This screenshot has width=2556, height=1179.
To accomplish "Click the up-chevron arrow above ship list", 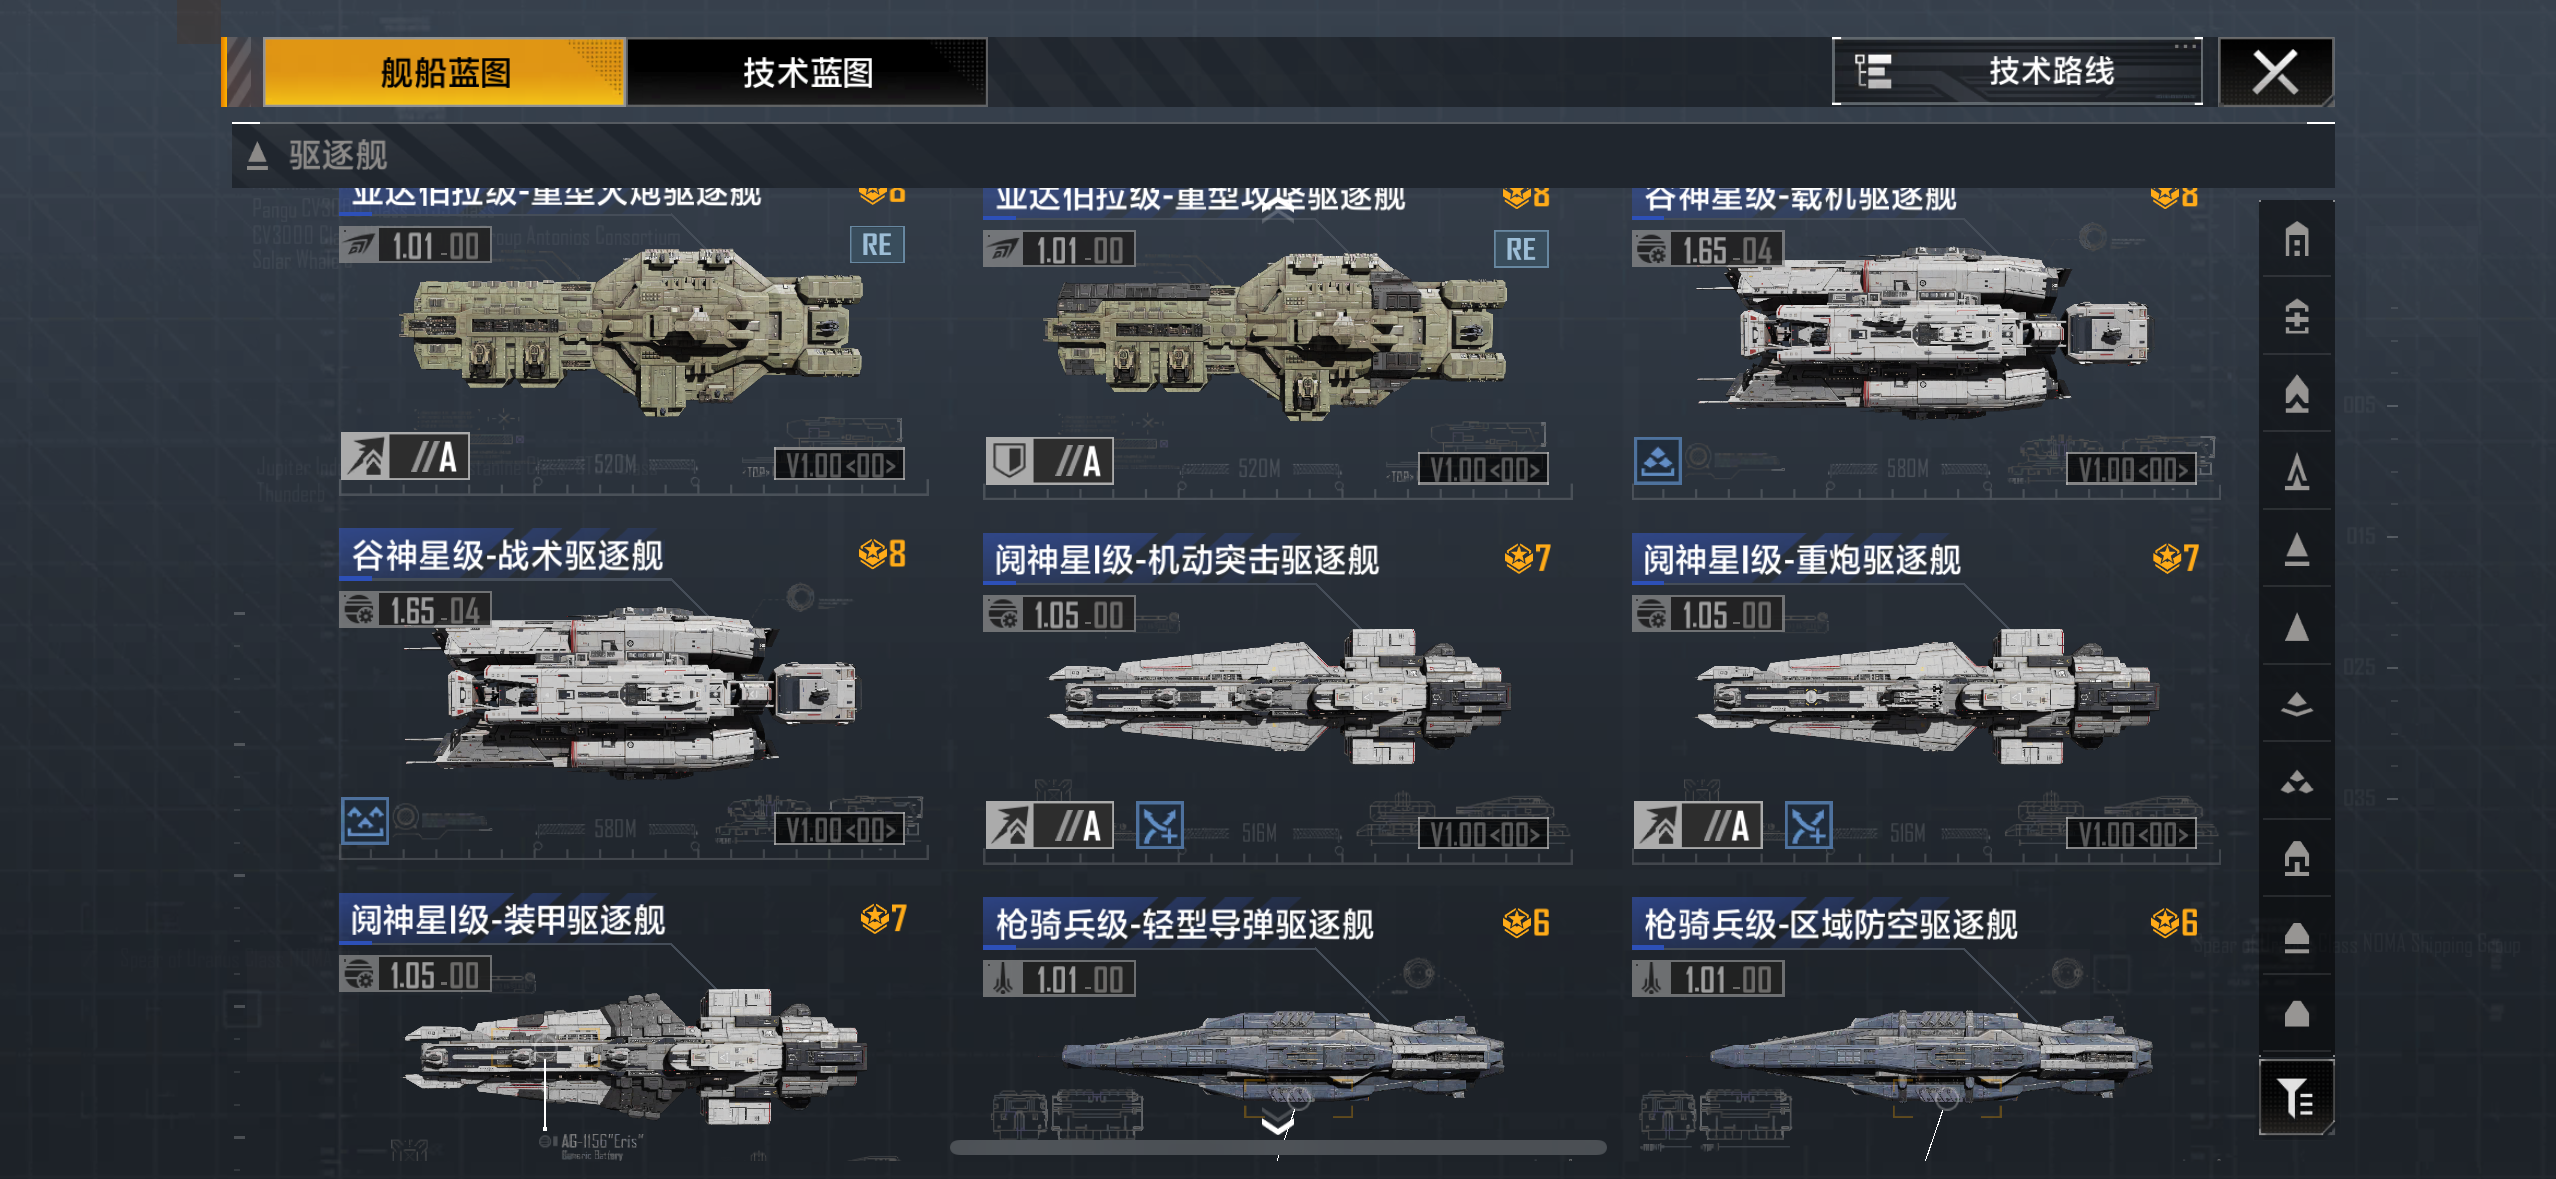I will click(x=1277, y=211).
